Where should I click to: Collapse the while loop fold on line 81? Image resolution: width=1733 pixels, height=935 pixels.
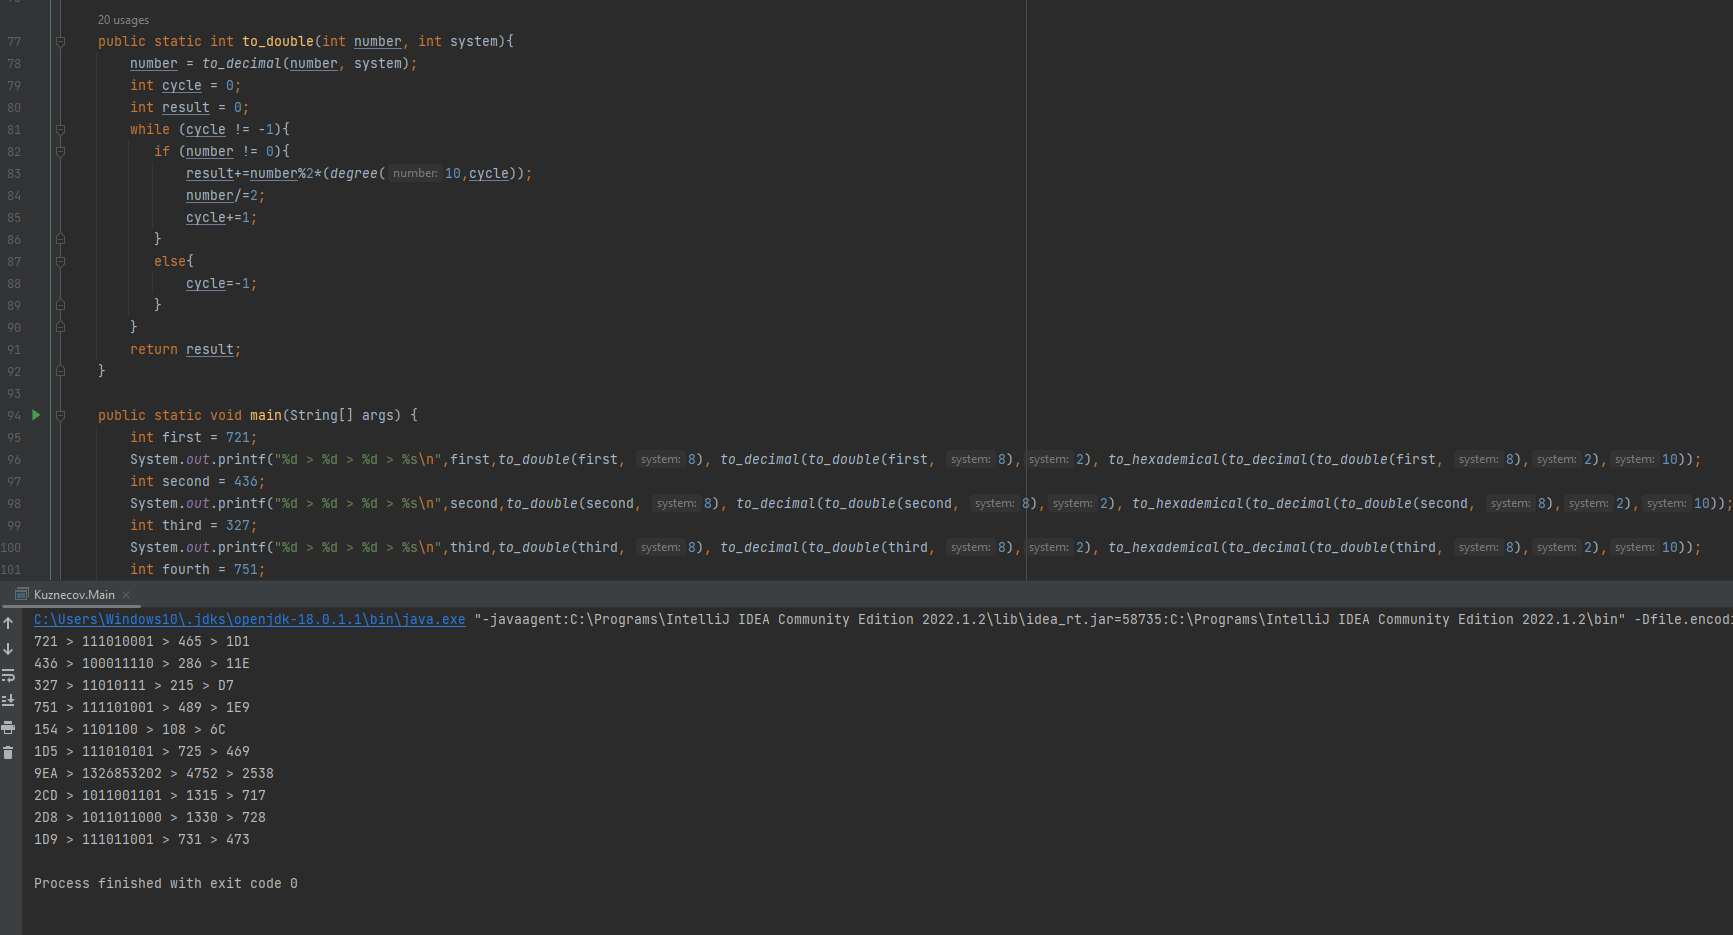pos(60,129)
